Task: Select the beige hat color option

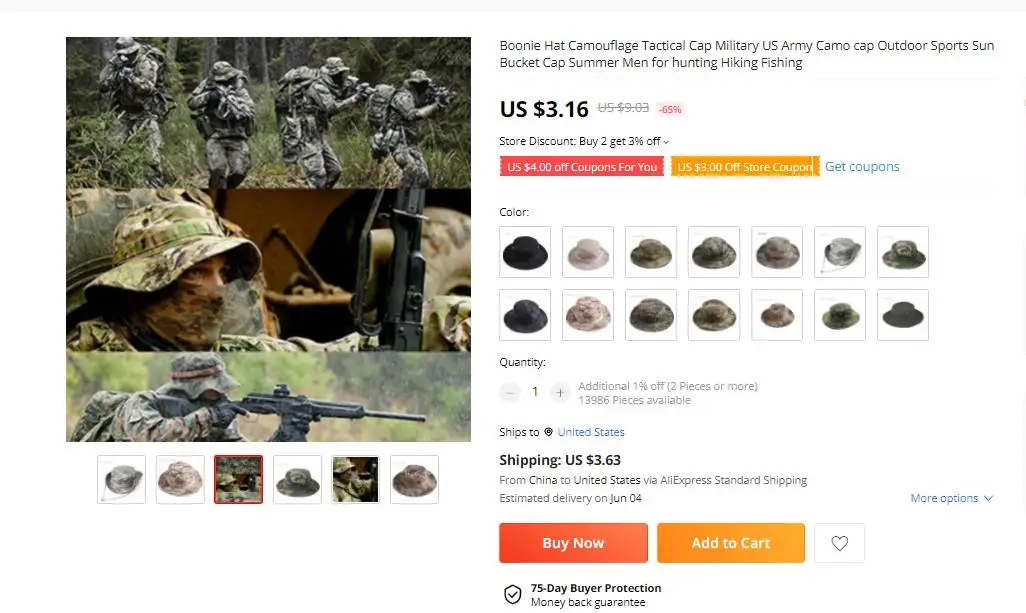Action: coord(588,252)
